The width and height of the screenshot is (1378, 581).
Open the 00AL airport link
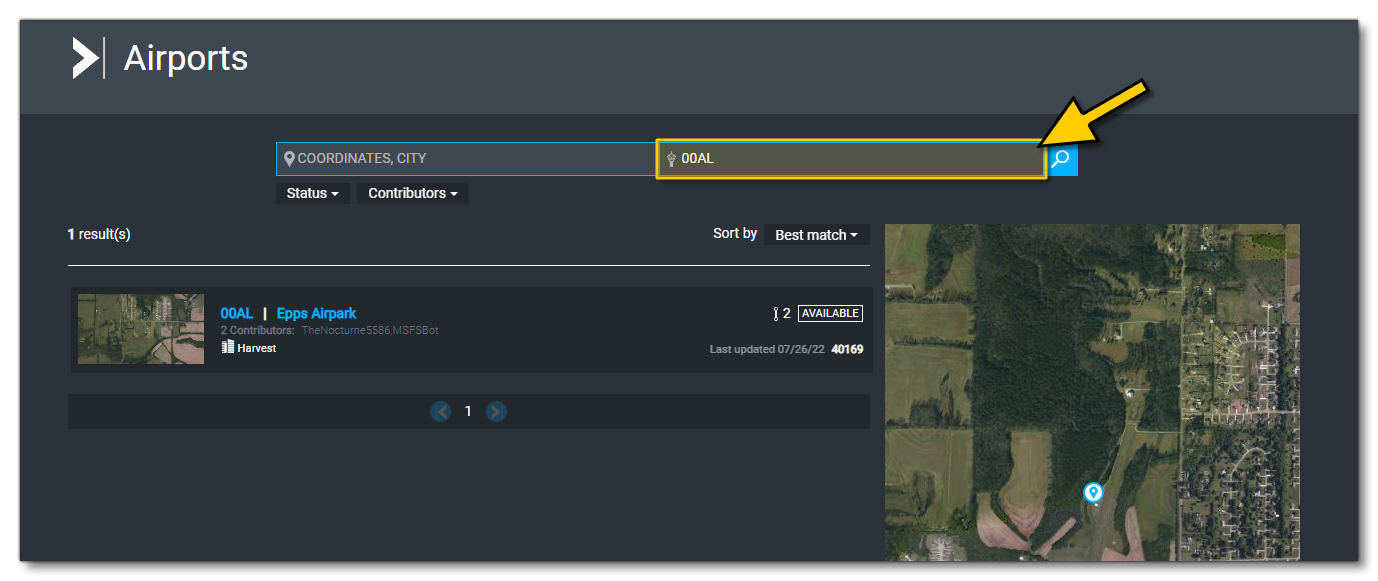click(236, 313)
